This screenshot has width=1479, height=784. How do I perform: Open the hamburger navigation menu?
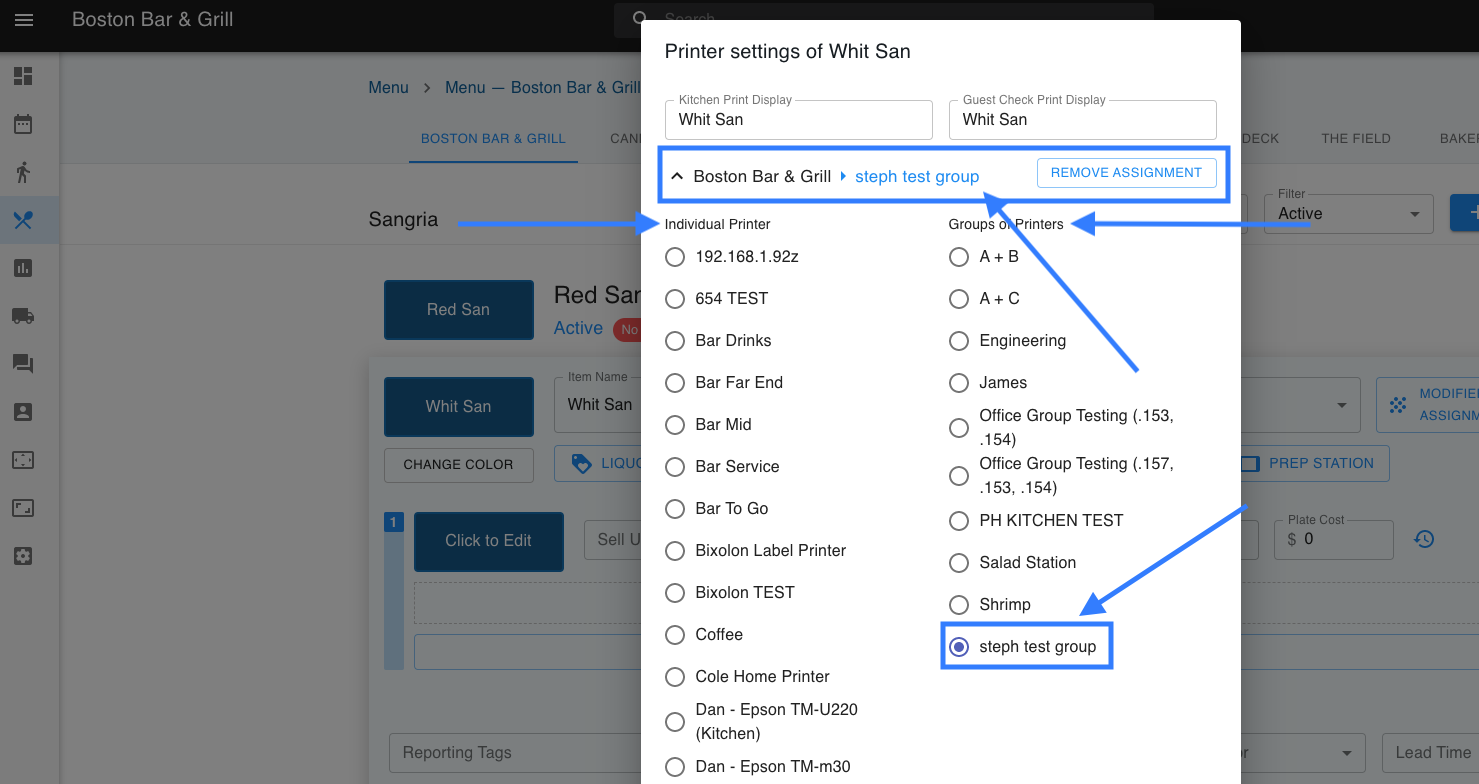[x=24, y=20]
